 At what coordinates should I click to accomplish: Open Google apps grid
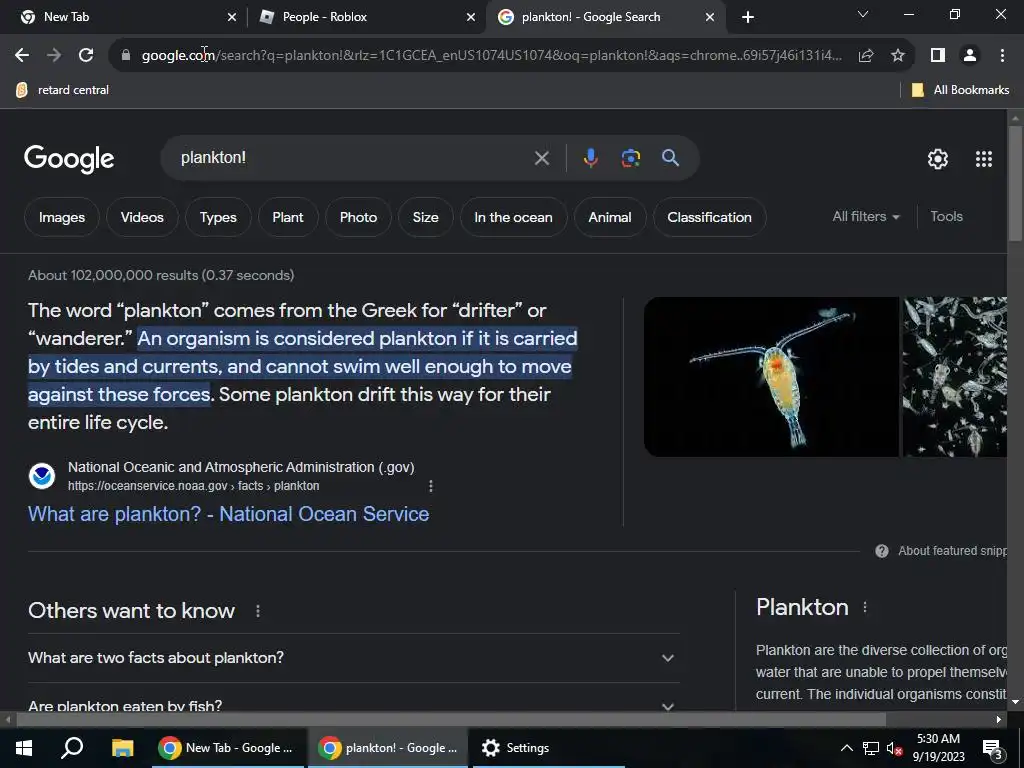point(984,159)
